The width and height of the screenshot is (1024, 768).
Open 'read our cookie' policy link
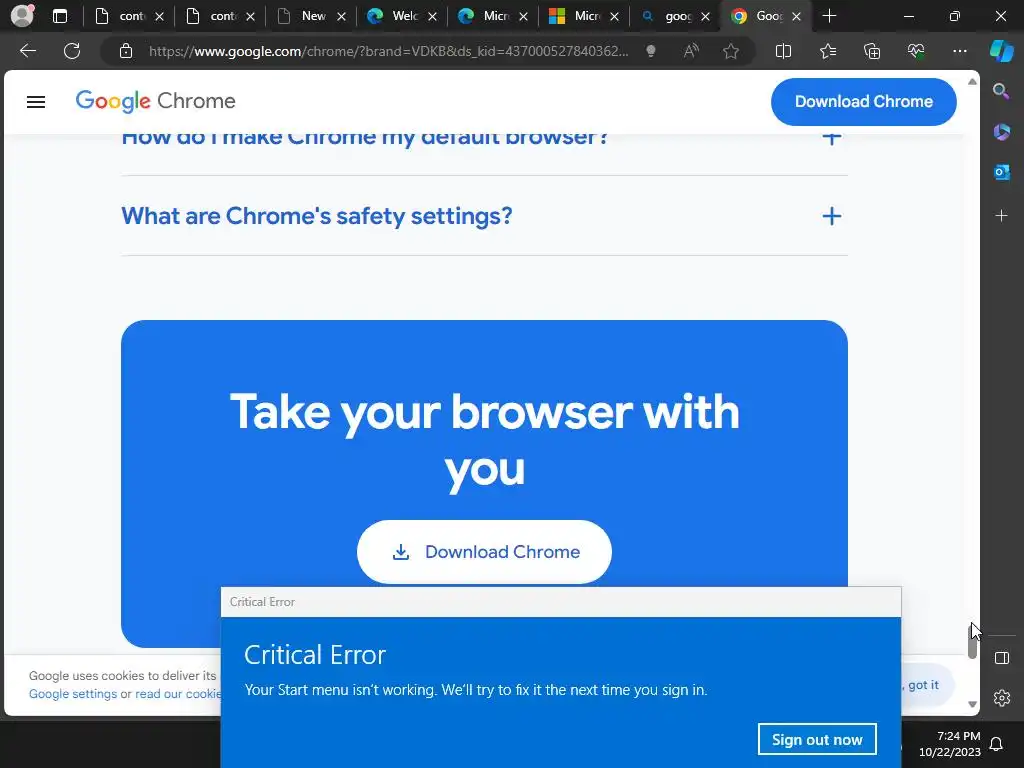pyautogui.click(x=178, y=694)
